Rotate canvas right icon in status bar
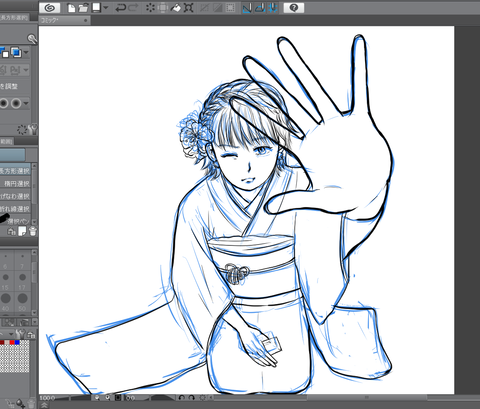480x409 pixels. [x=192, y=398]
